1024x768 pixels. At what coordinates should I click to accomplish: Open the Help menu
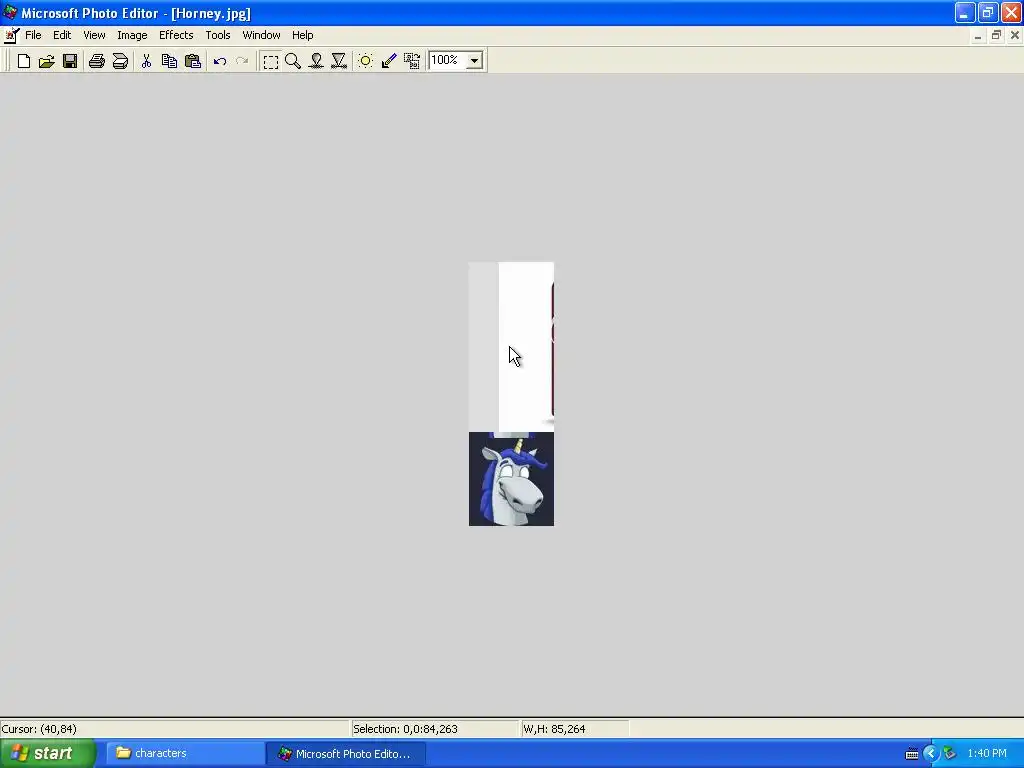pos(302,35)
